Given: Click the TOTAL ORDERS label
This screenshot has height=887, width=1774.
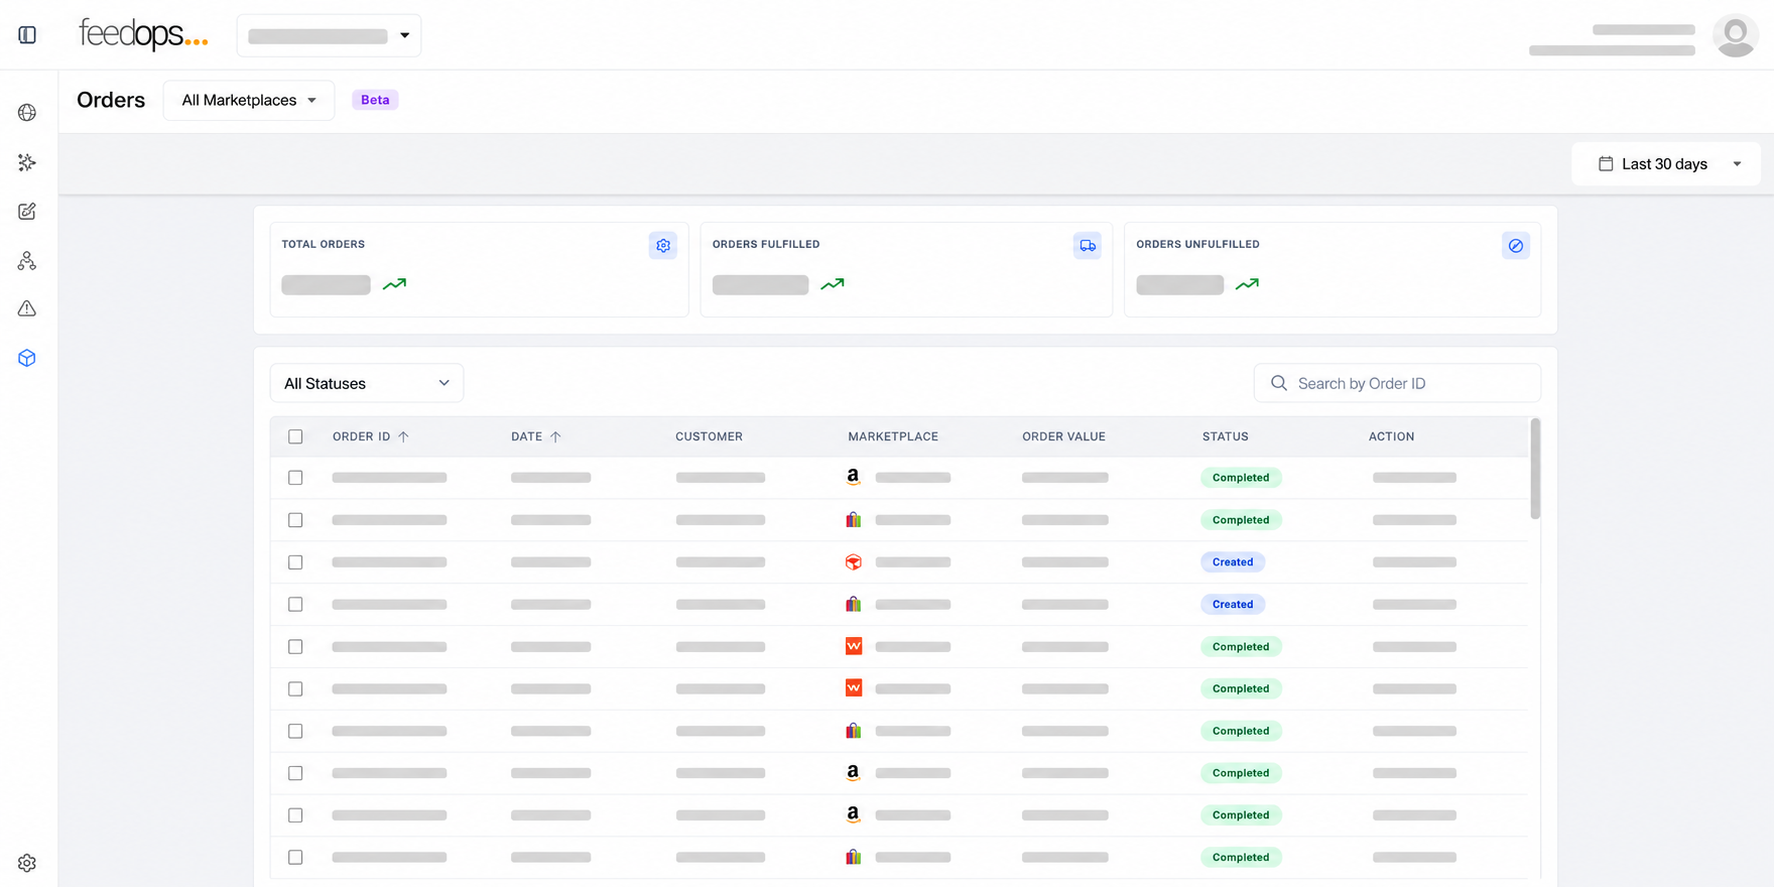Looking at the screenshot, I should 323,244.
